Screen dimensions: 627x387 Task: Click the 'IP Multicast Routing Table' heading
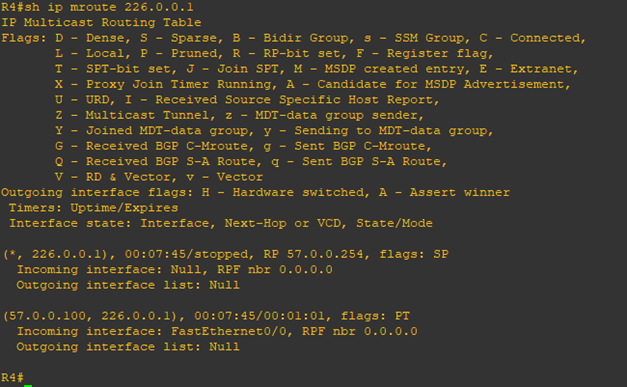pyautogui.click(x=101, y=22)
